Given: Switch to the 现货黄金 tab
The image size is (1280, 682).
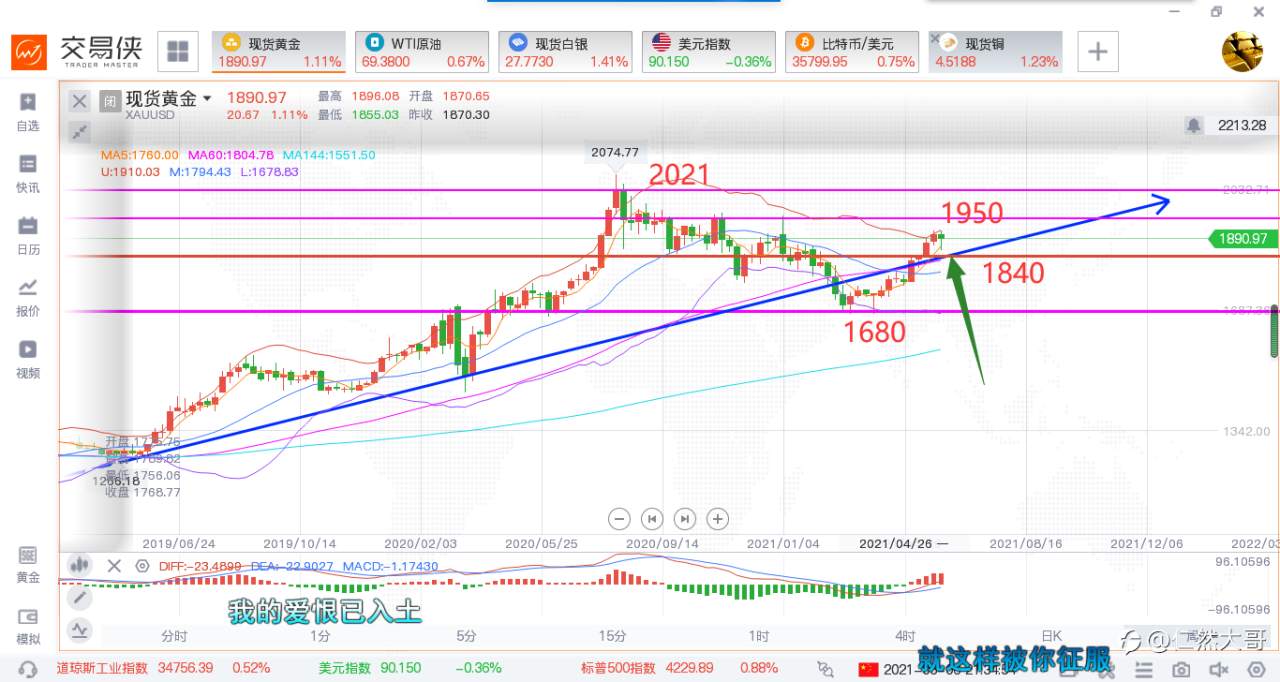Looking at the screenshot, I should point(279,52).
